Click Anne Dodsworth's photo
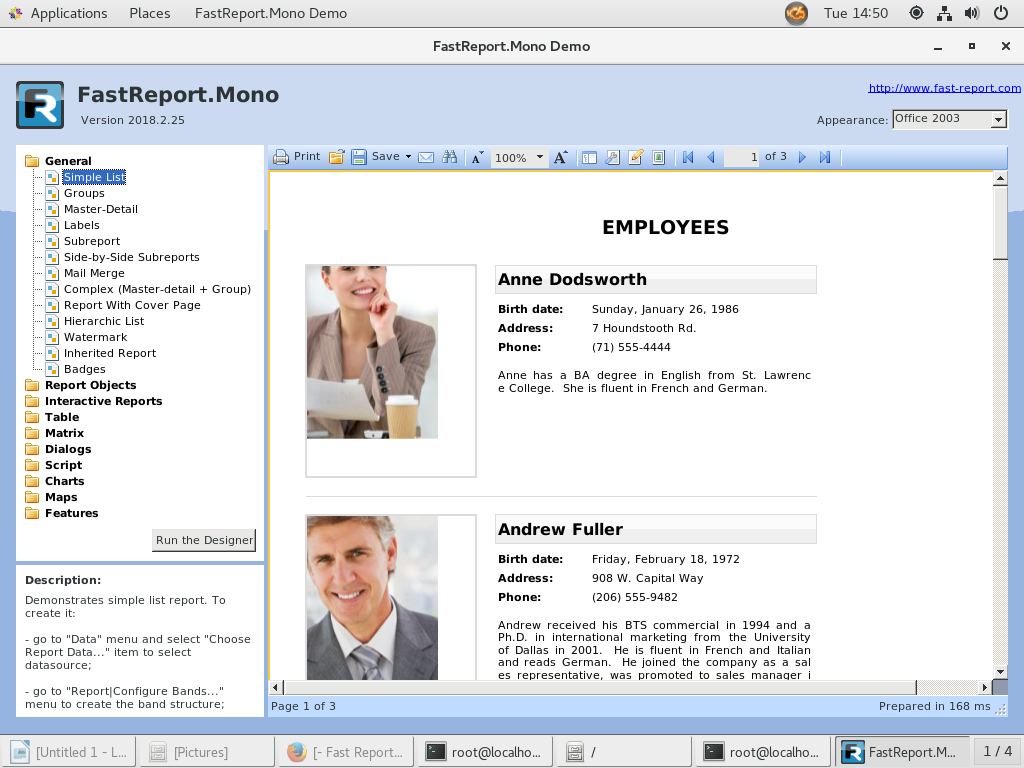 (x=372, y=352)
